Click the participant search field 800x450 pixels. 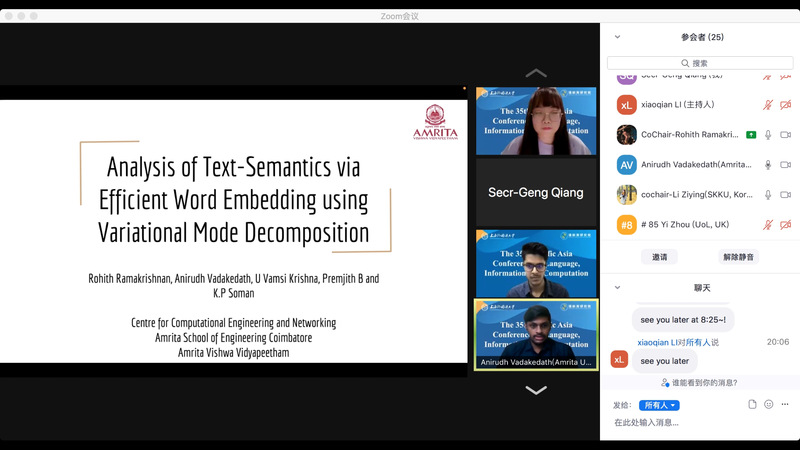700,63
